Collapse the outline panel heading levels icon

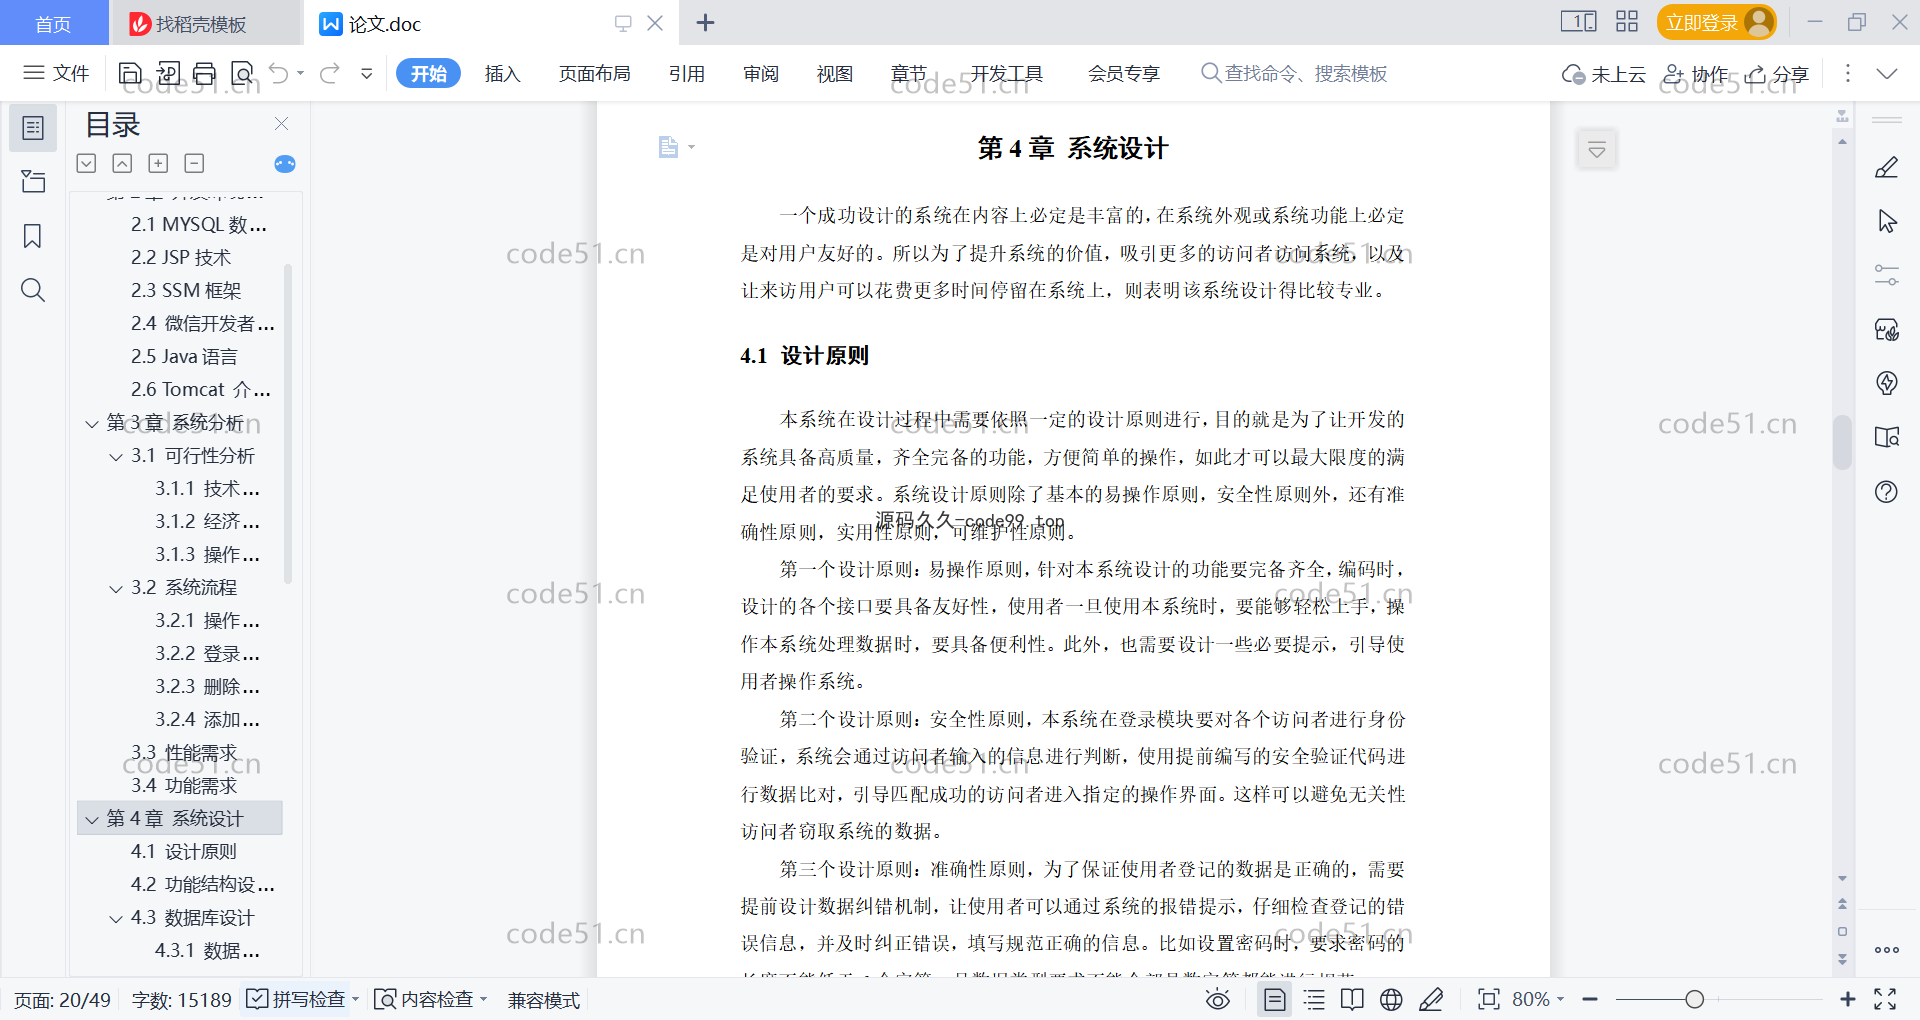(x=87, y=163)
